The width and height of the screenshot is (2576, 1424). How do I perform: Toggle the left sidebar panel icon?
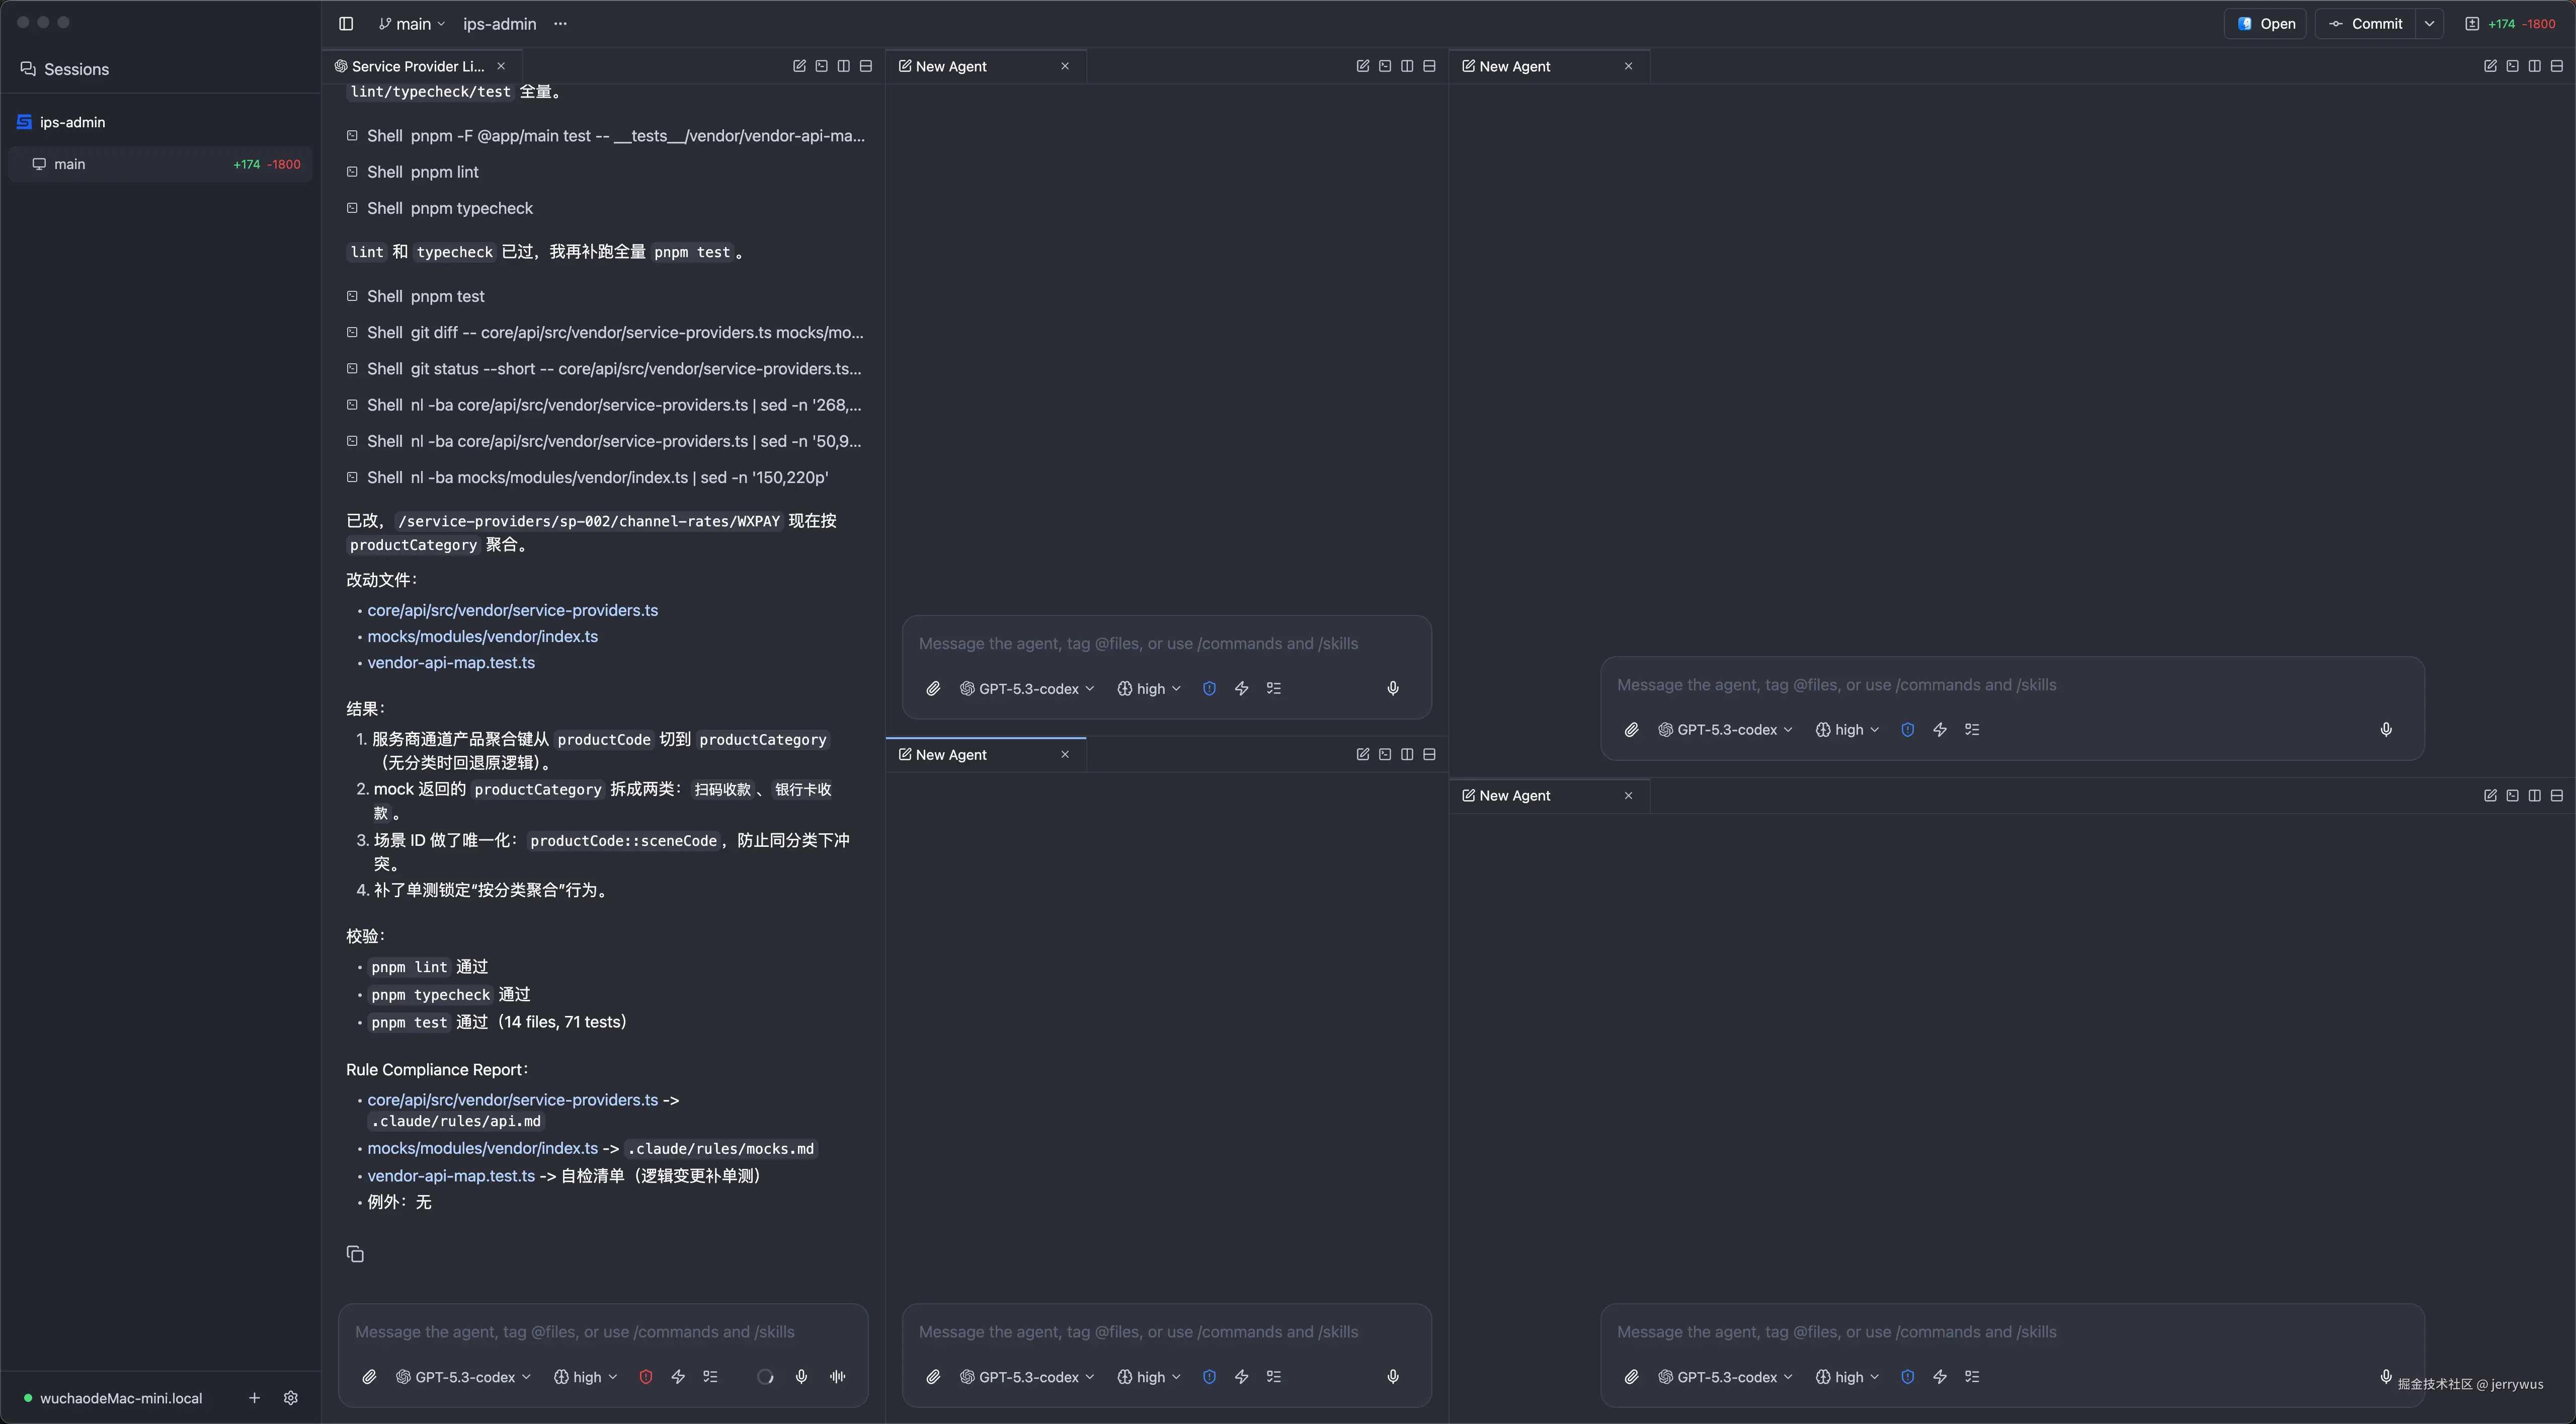point(346,24)
